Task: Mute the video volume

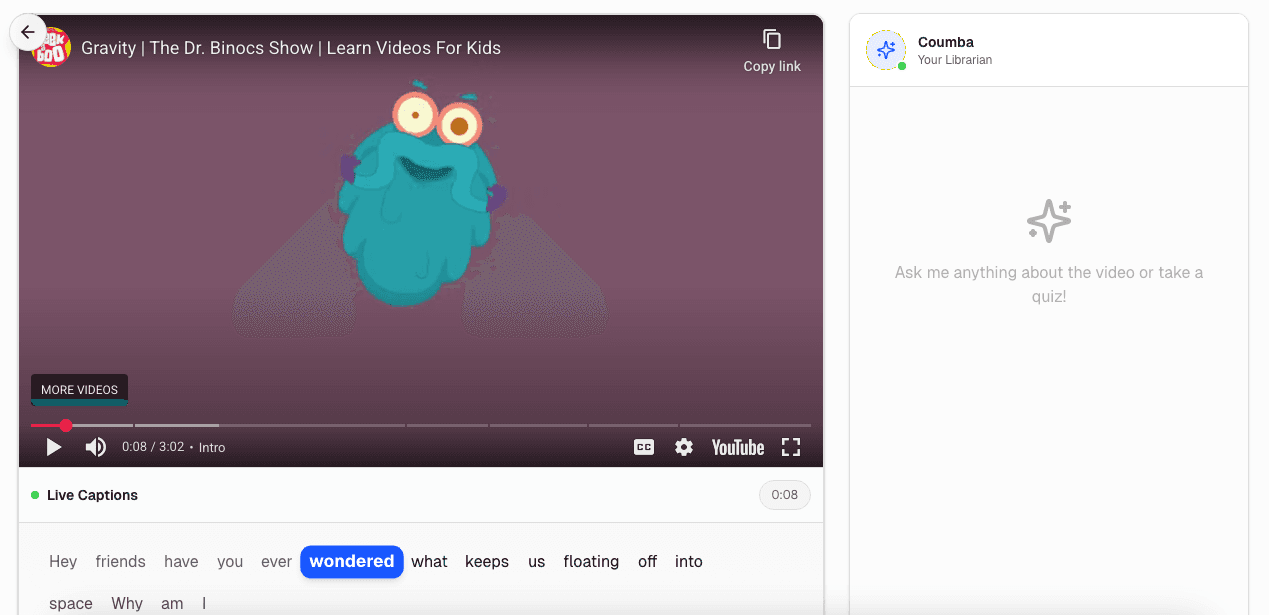Action: (x=95, y=447)
